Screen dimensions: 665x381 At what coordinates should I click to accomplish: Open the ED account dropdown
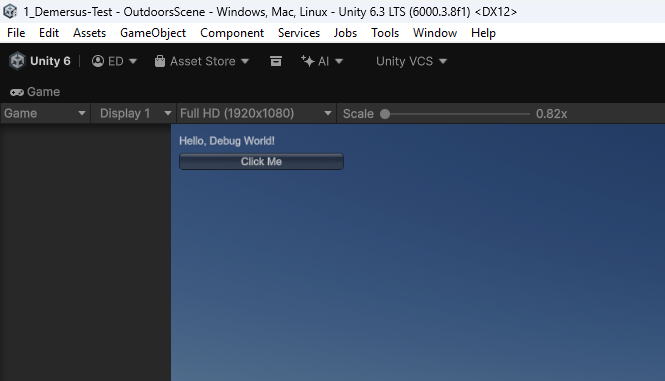click(x=115, y=61)
